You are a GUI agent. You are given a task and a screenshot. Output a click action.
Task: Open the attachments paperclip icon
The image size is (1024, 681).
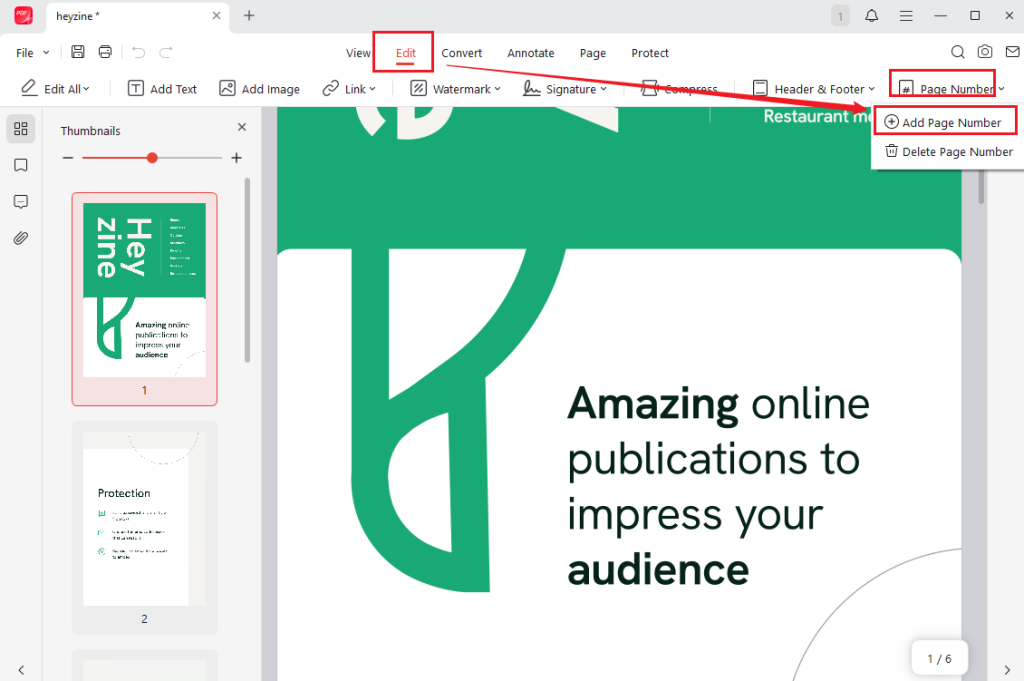click(x=21, y=238)
